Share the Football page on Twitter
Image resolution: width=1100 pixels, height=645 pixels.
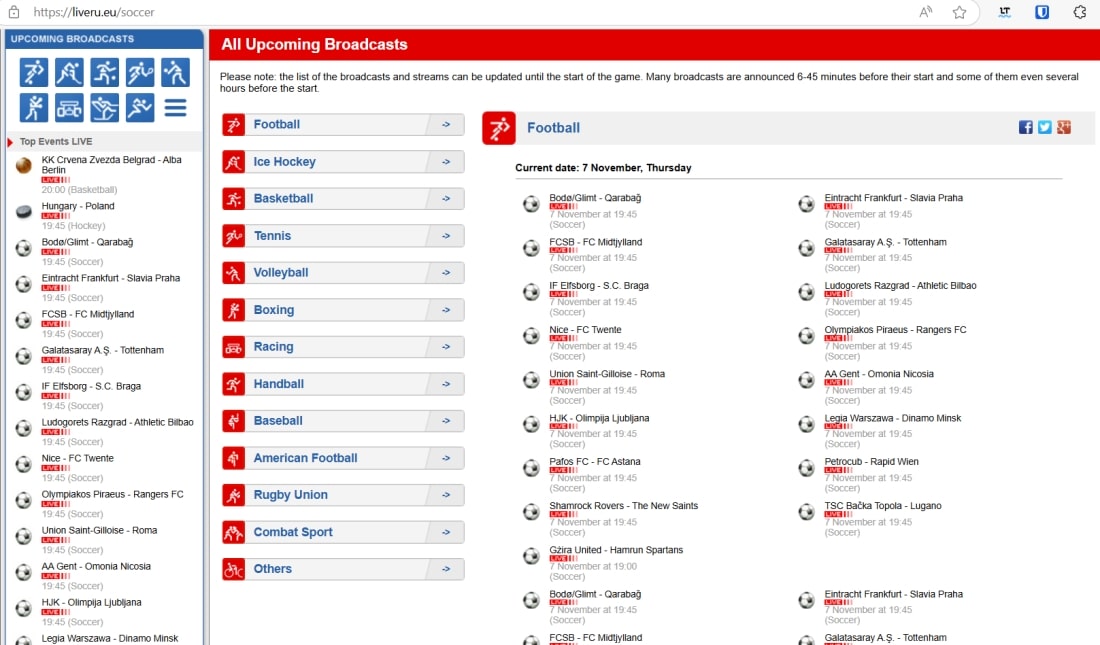coord(1045,127)
